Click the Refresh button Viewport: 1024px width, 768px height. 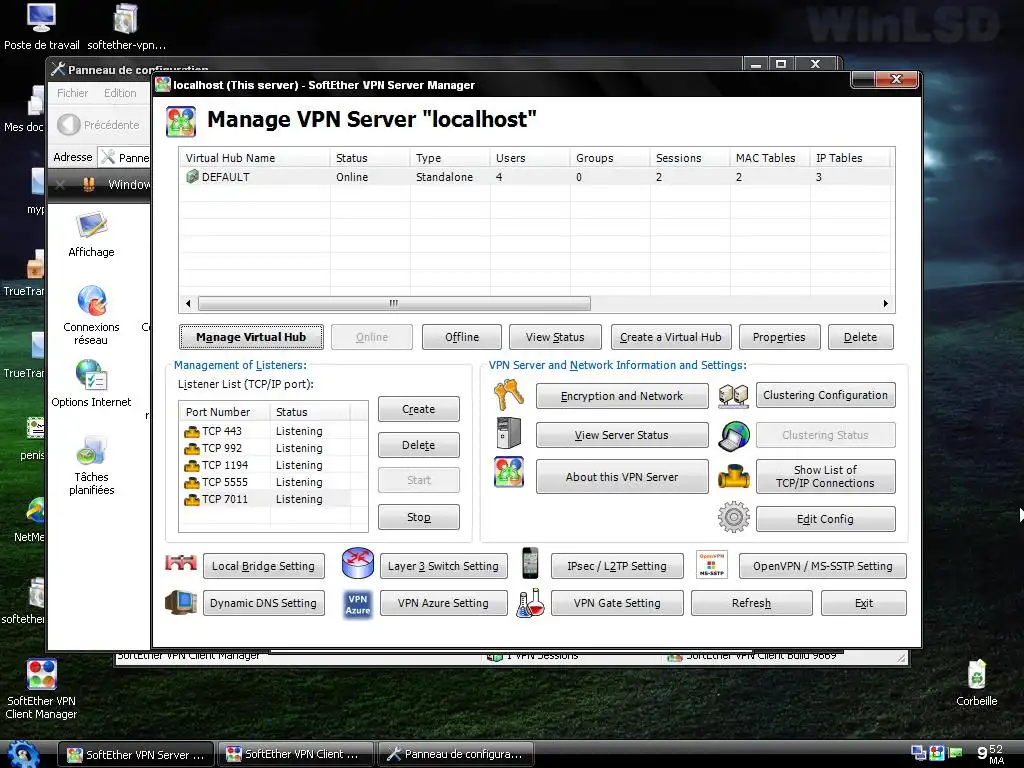click(x=752, y=603)
